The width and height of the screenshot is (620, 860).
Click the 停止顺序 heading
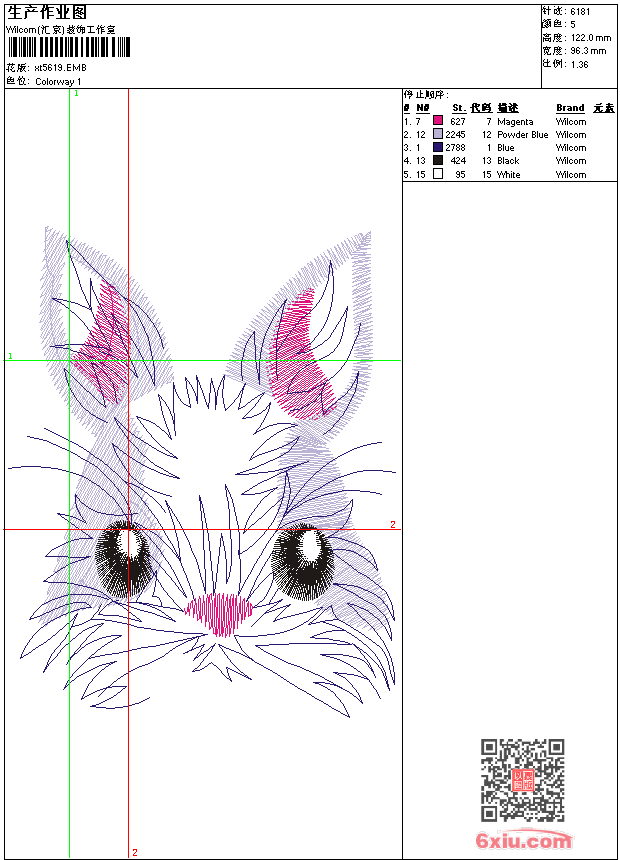click(426, 95)
